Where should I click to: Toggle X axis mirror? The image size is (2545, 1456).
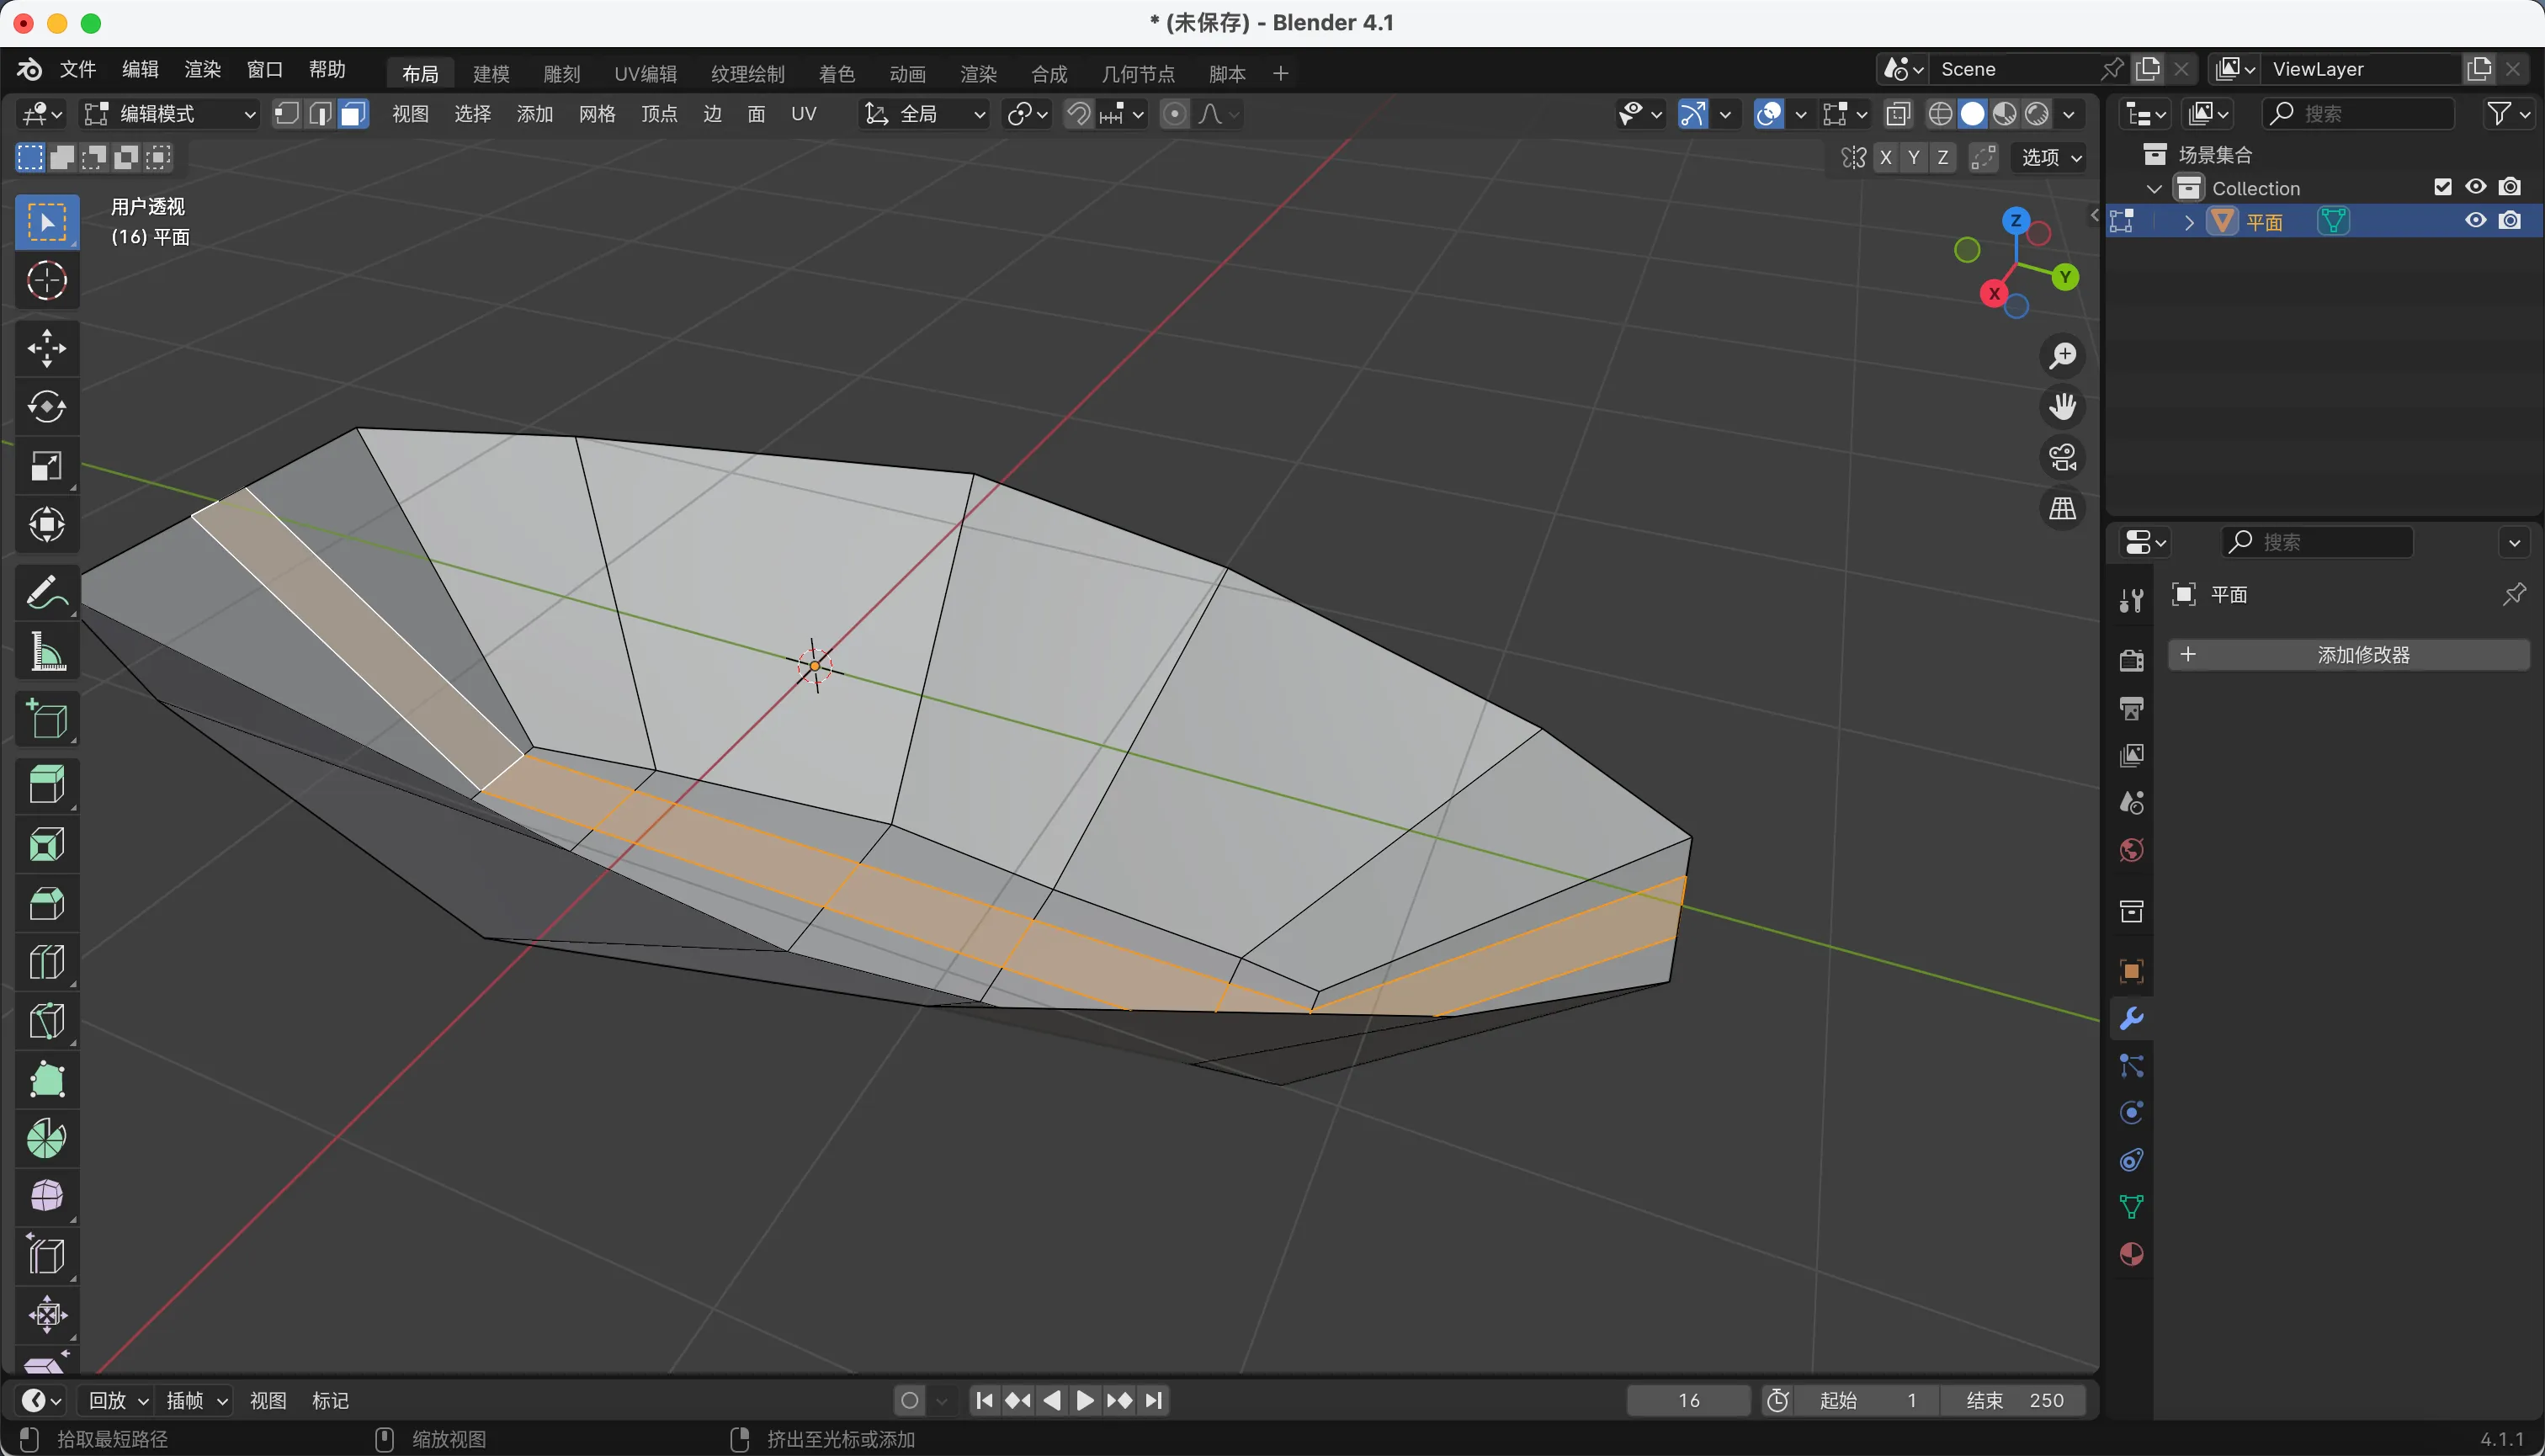[1885, 157]
